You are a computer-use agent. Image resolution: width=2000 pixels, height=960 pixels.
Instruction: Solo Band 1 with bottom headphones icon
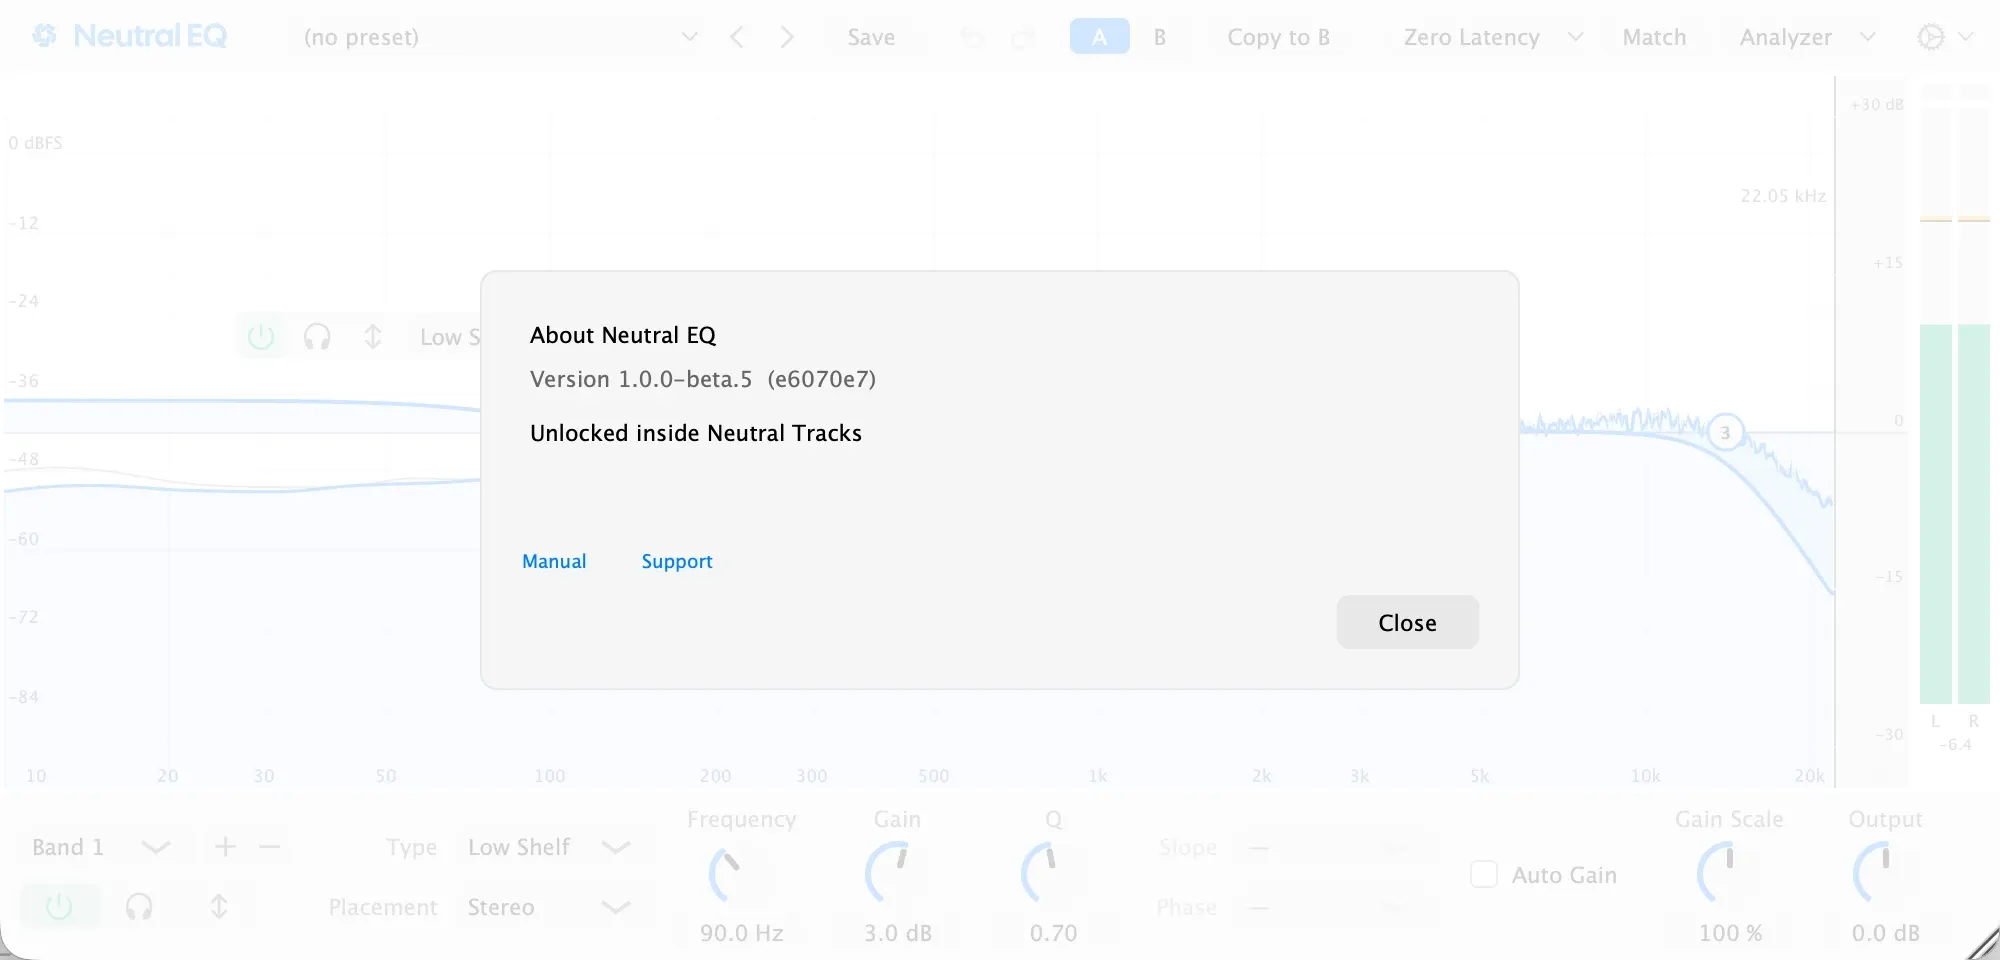139,907
